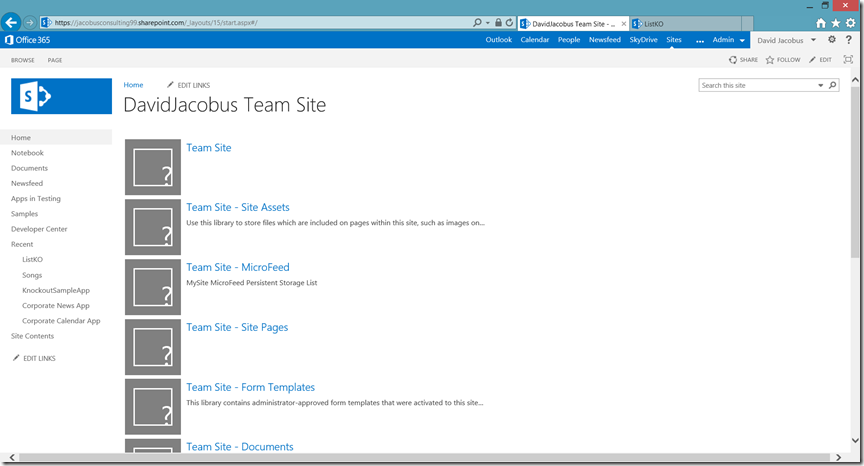Open Team Site - Site Pages link
This screenshot has width=864, height=466.
[x=237, y=327]
